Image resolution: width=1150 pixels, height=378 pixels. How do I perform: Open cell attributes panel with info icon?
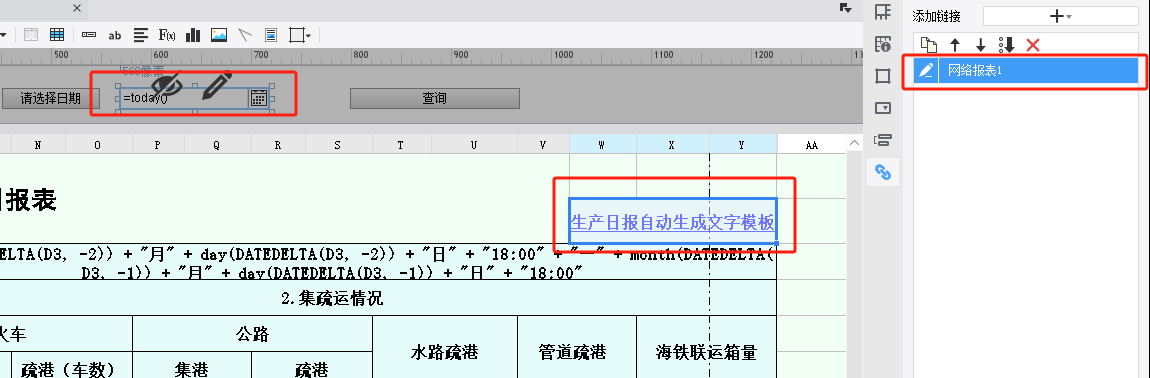(x=883, y=44)
